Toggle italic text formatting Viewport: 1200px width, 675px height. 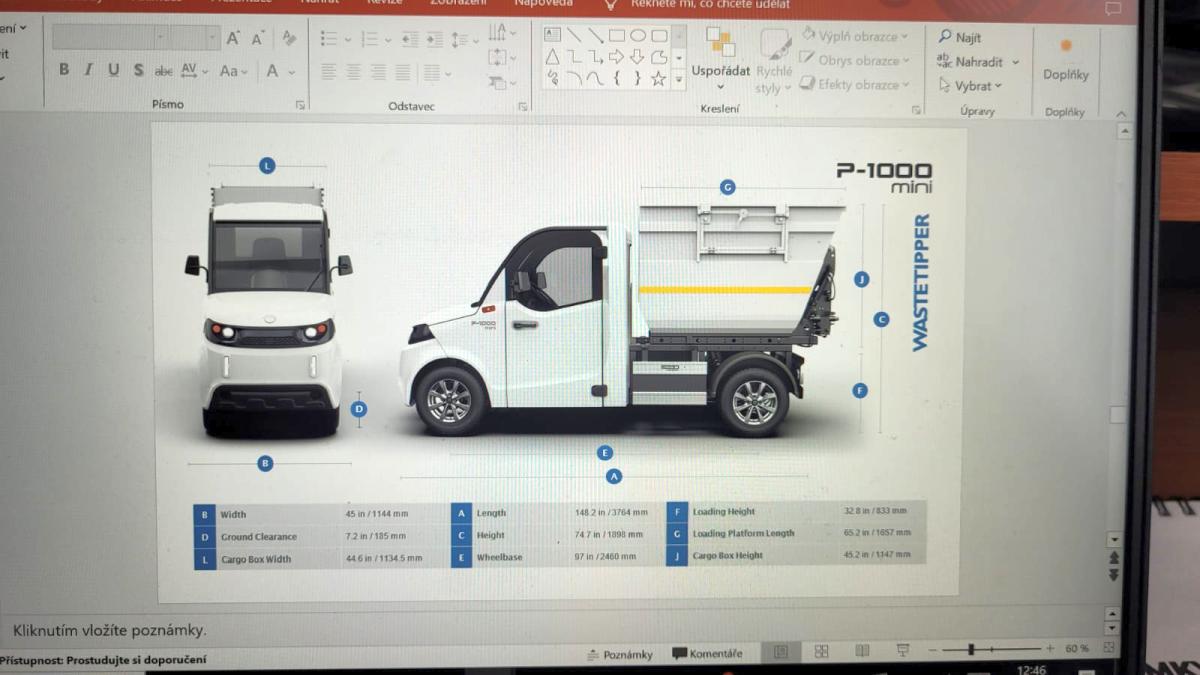pyautogui.click(x=88, y=70)
